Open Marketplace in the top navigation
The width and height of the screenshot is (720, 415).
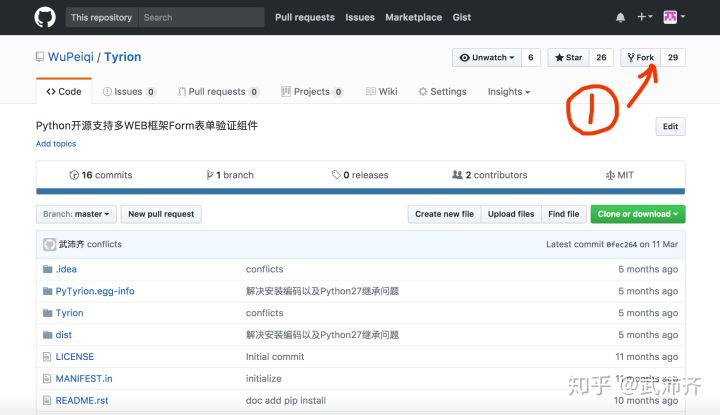(x=414, y=17)
